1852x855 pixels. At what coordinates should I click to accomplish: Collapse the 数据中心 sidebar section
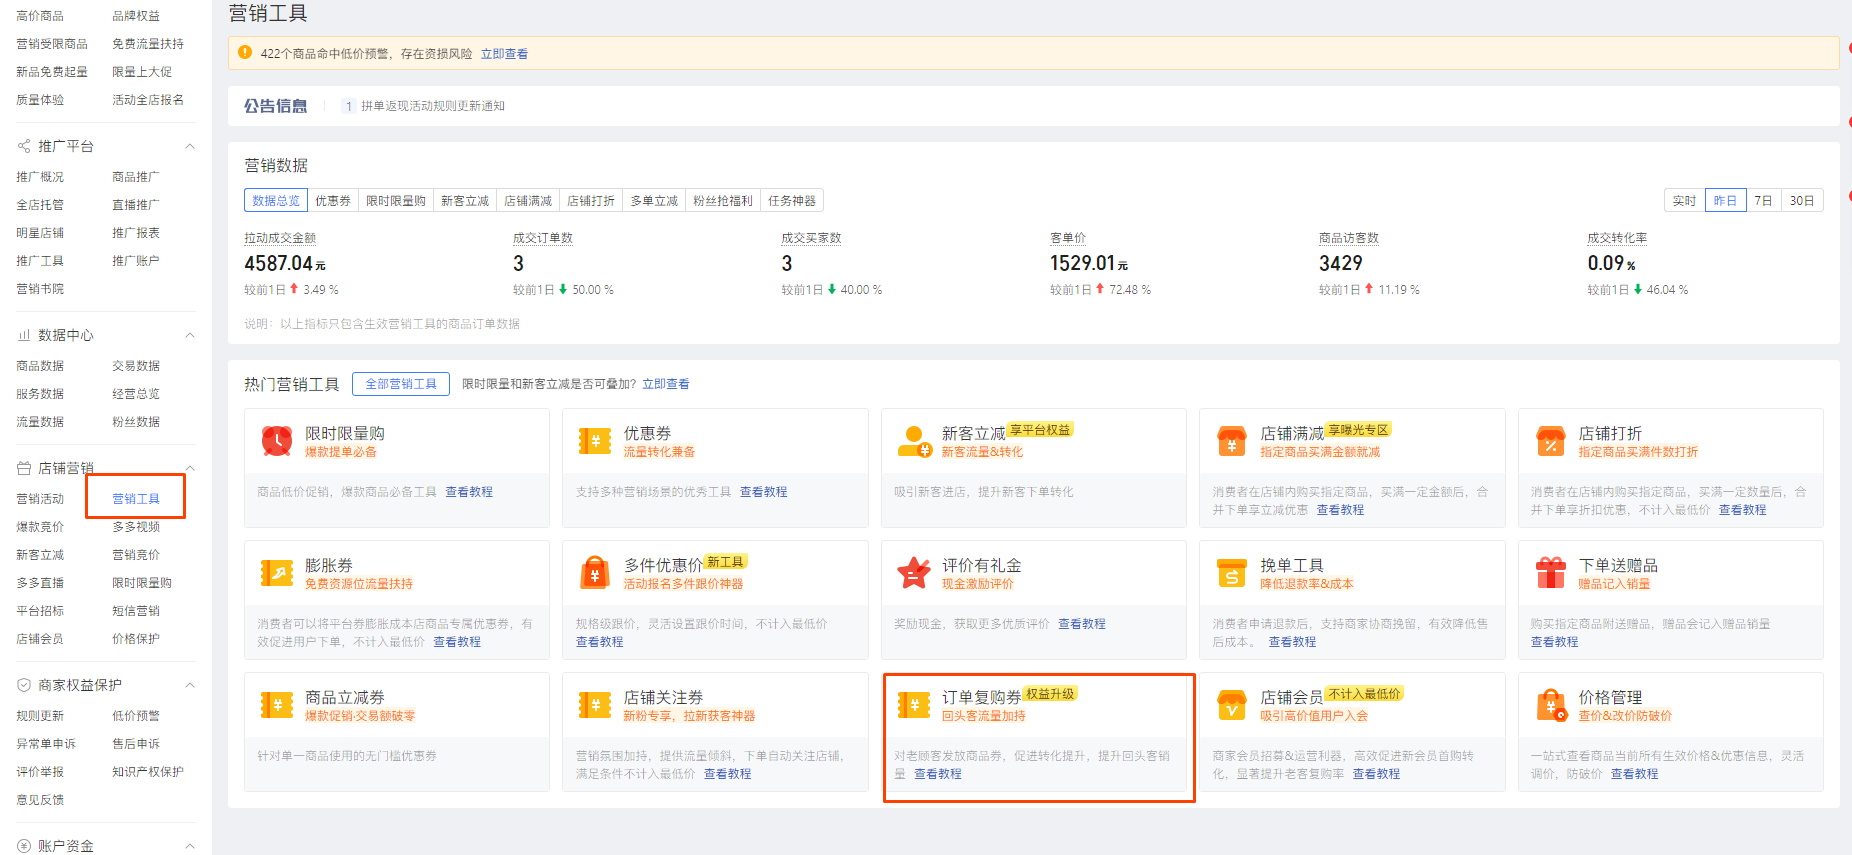pyautogui.click(x=190, y=335)
